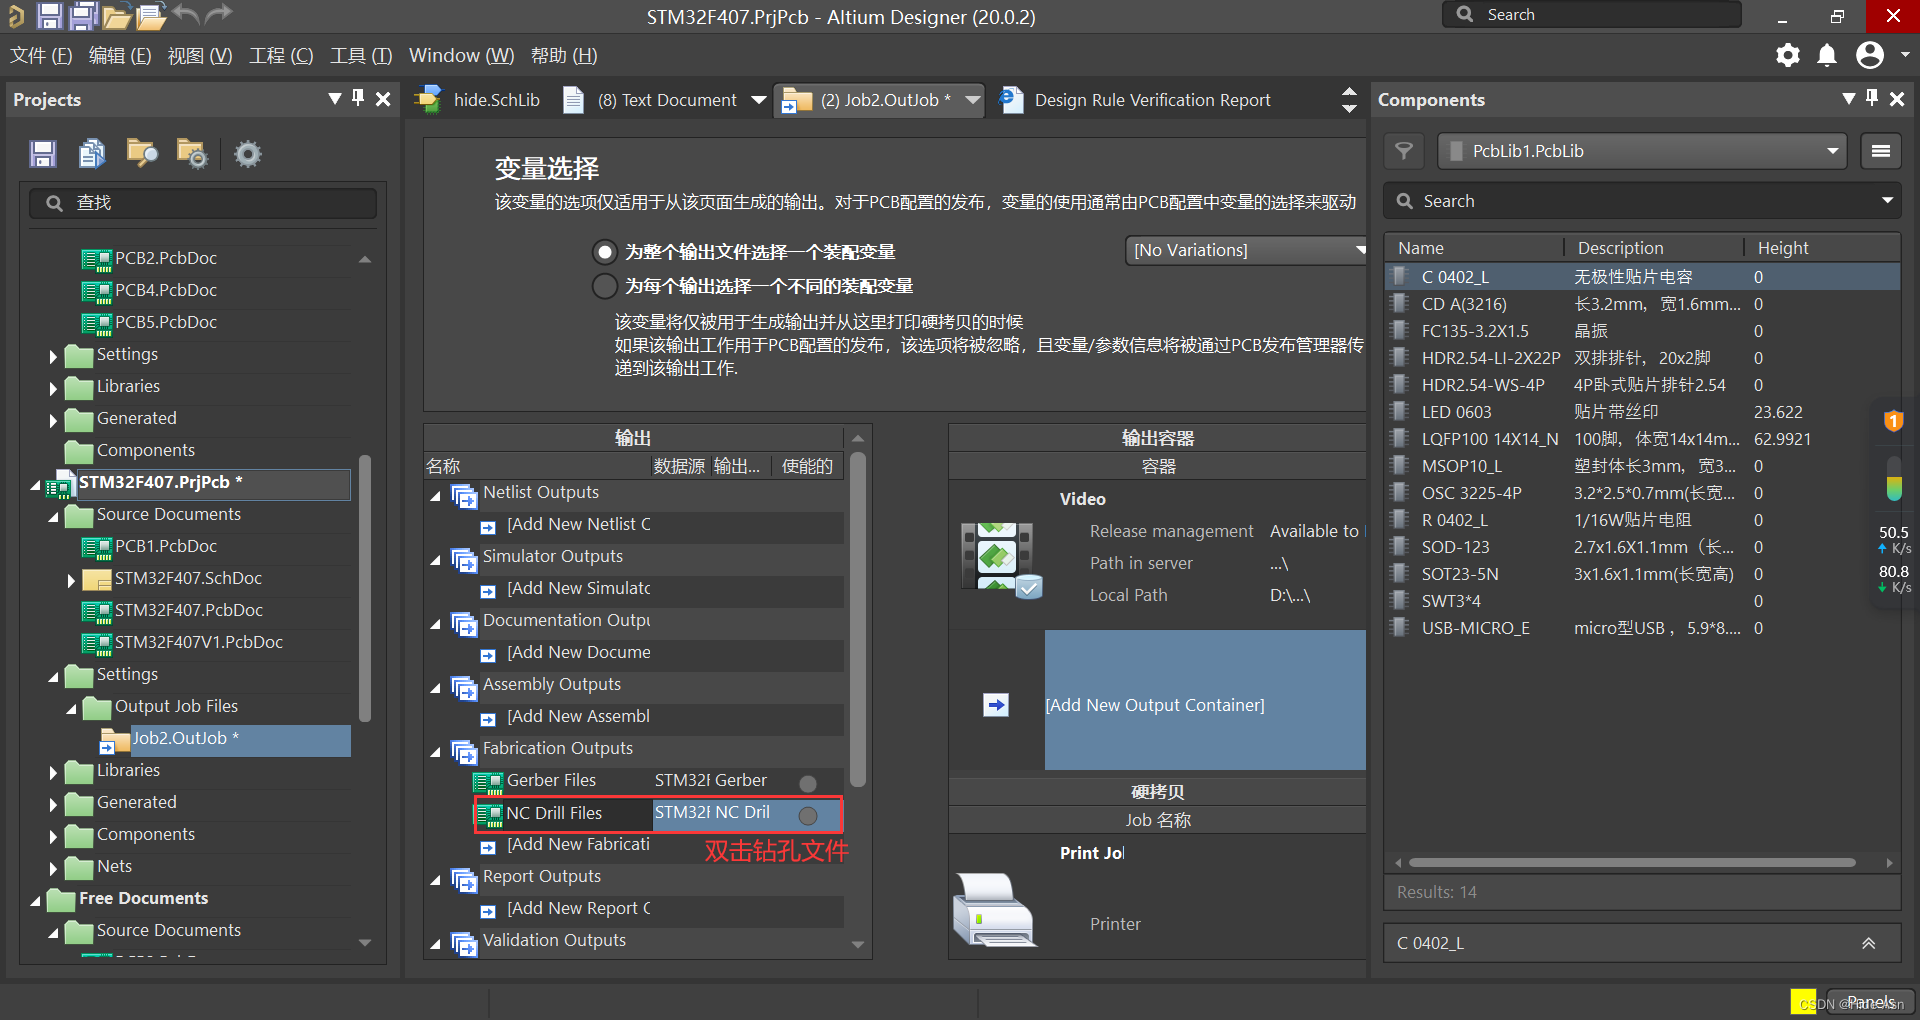Open the Window (W) menu

pos(461,55)
